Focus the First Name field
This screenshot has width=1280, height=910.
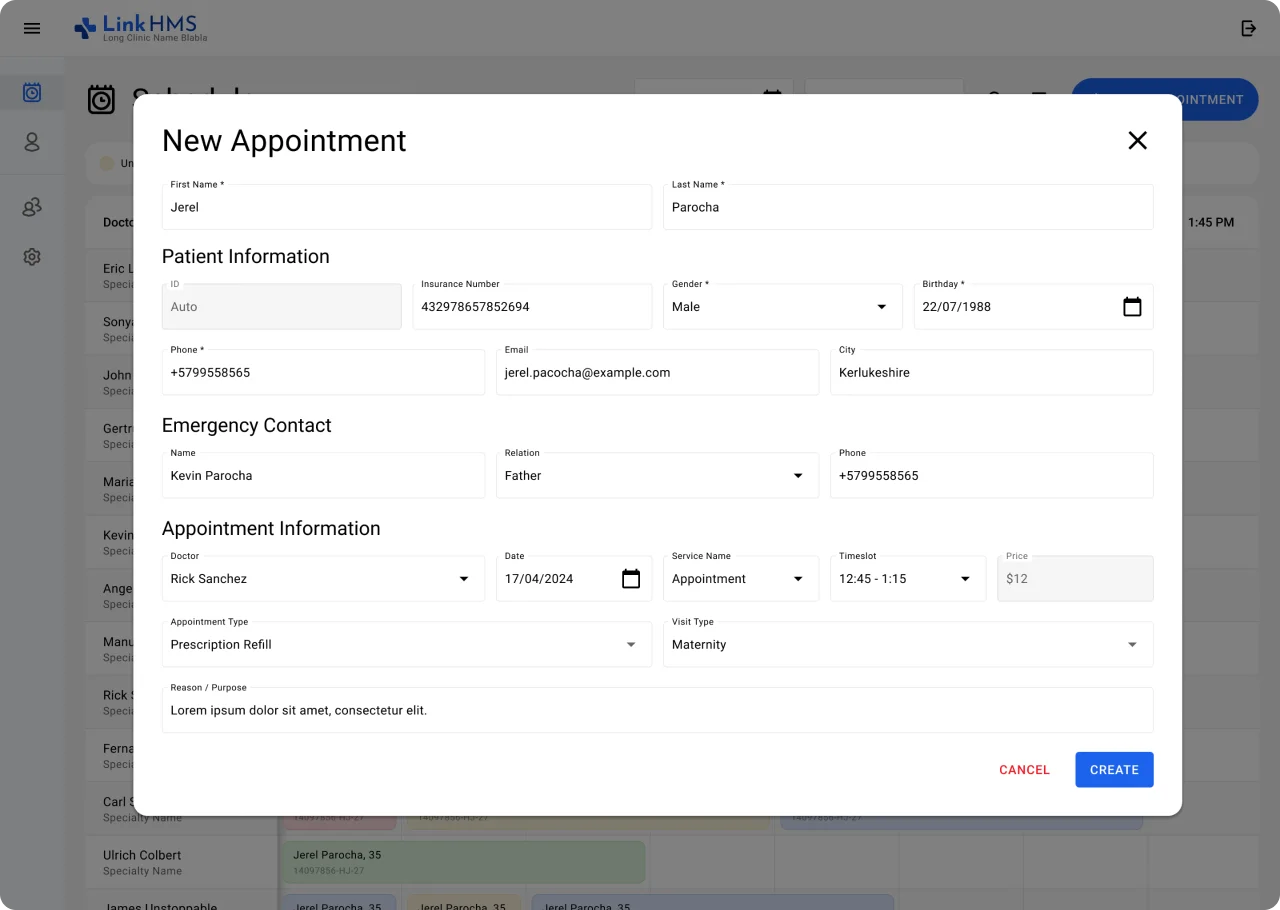(x=407, y=207)
